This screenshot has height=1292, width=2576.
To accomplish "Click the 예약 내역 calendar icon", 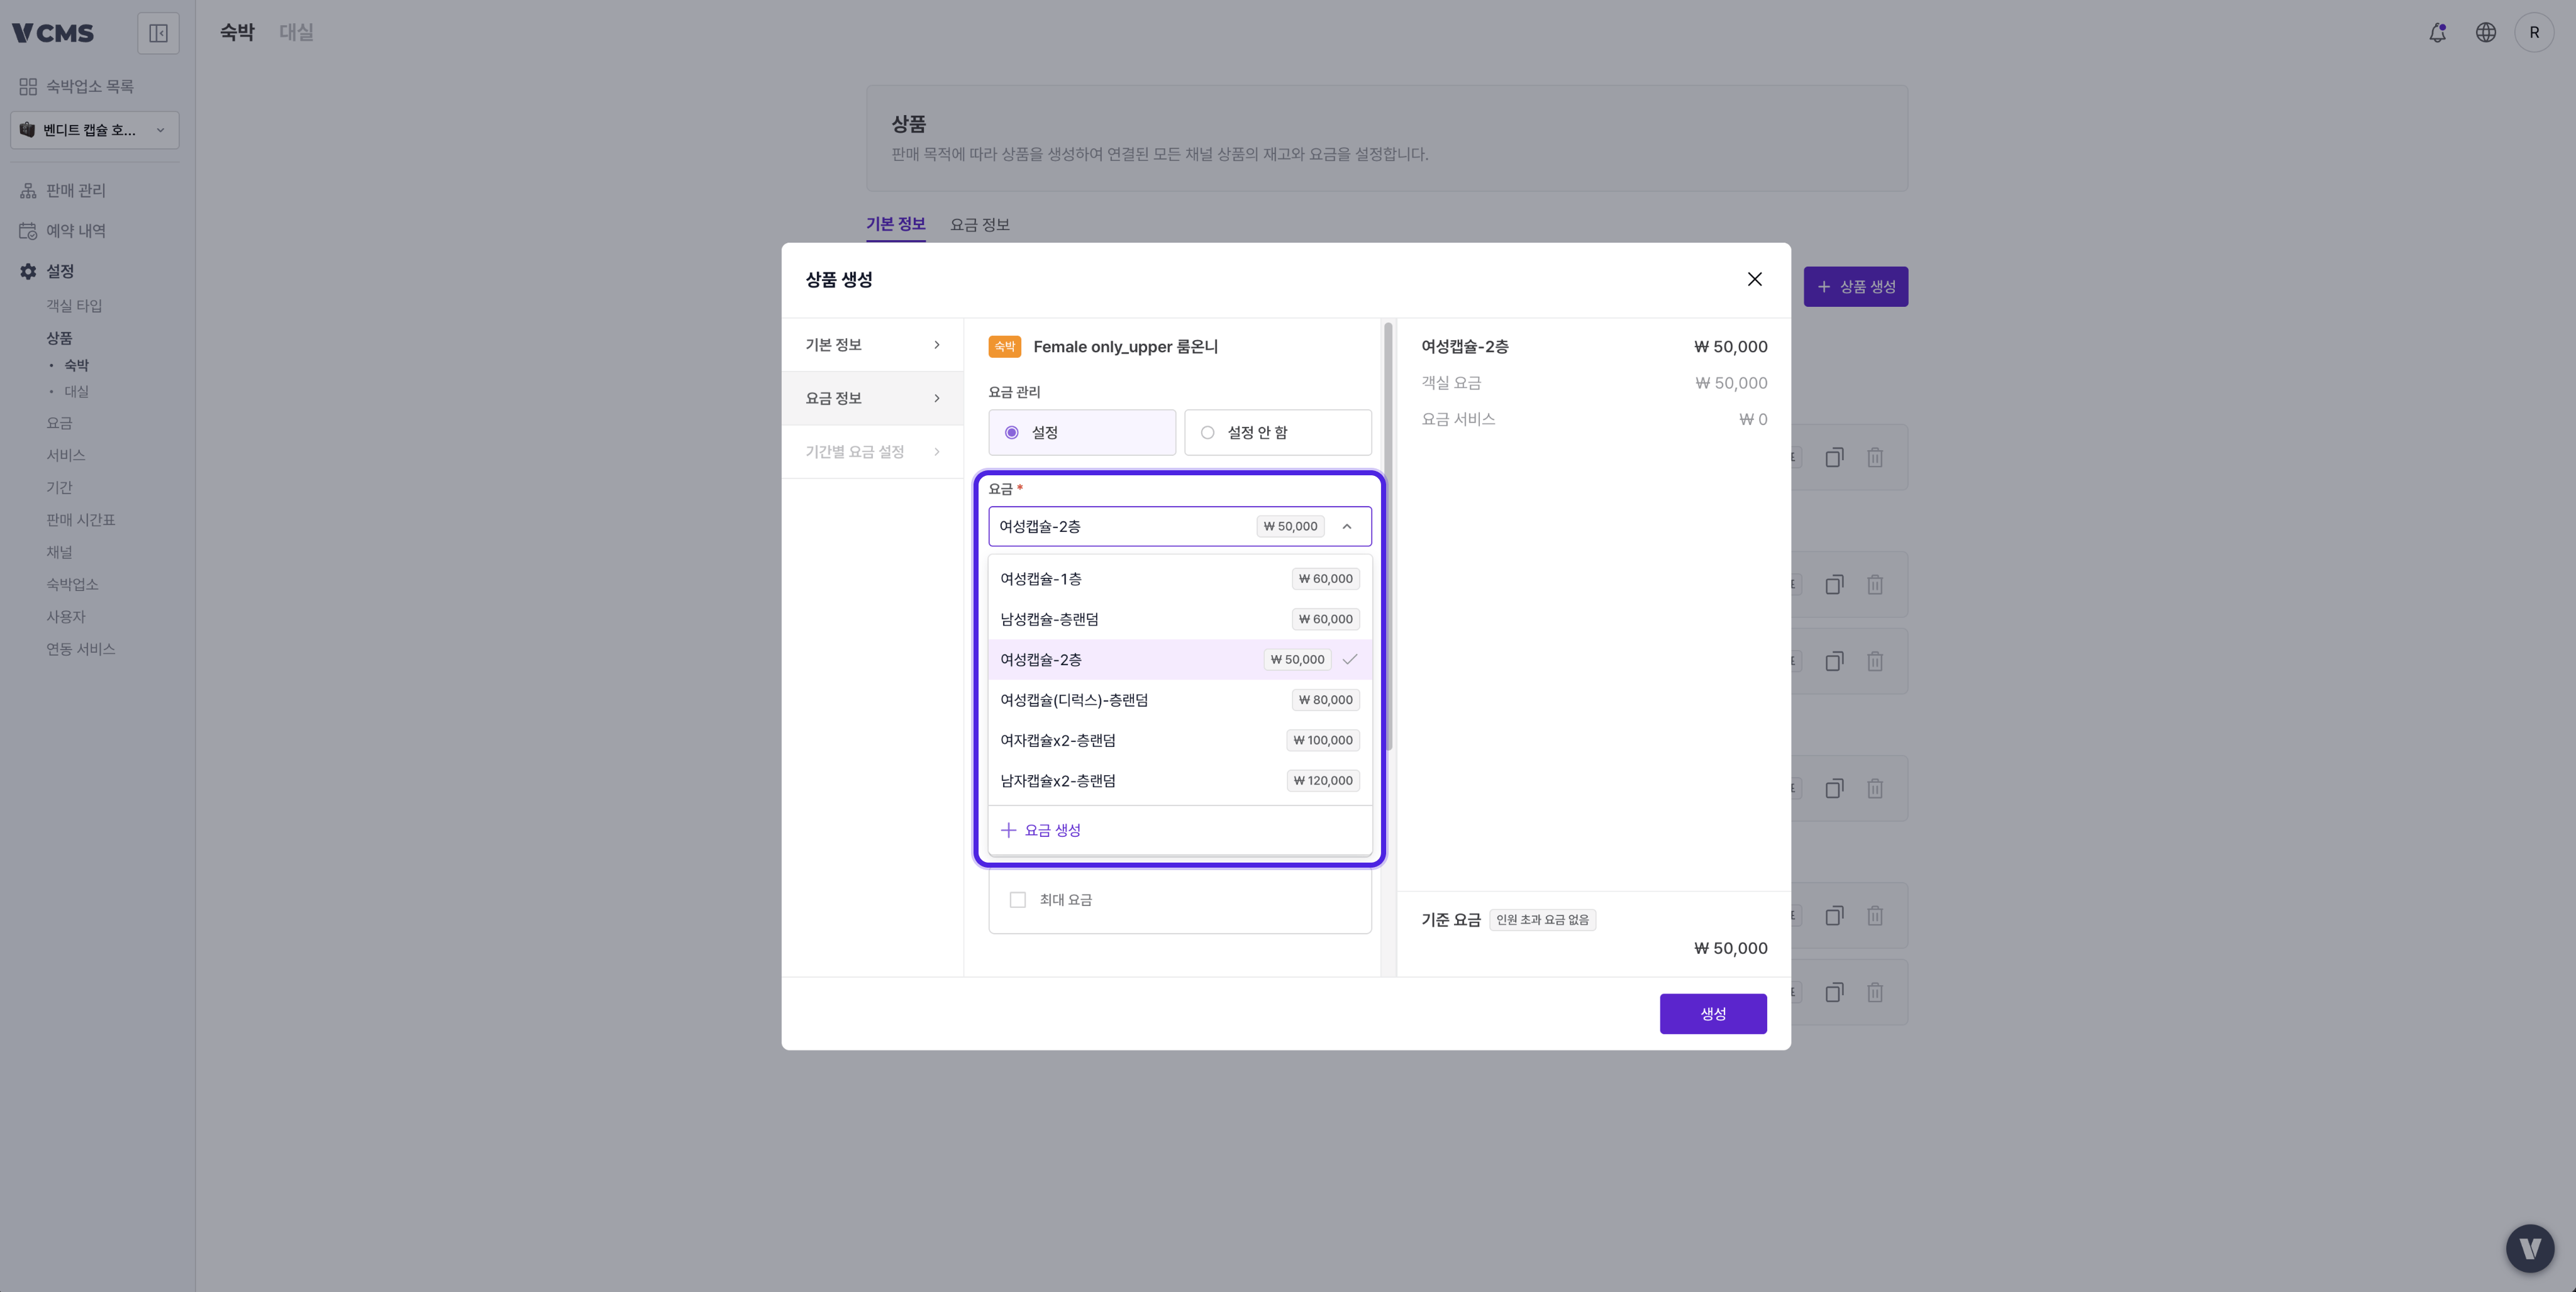I will (28, 231).
